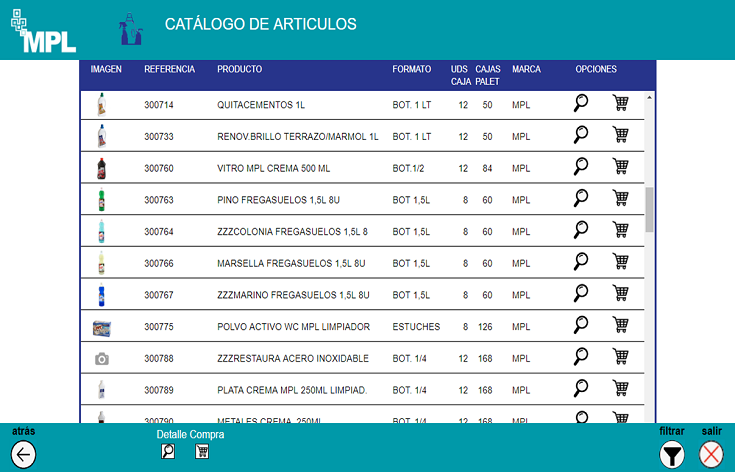The width and height of the screenshot is (735, 472).
Task: Add PLATA CREMA MPL 250ML to cart
Action: click(x=621, y=389)
